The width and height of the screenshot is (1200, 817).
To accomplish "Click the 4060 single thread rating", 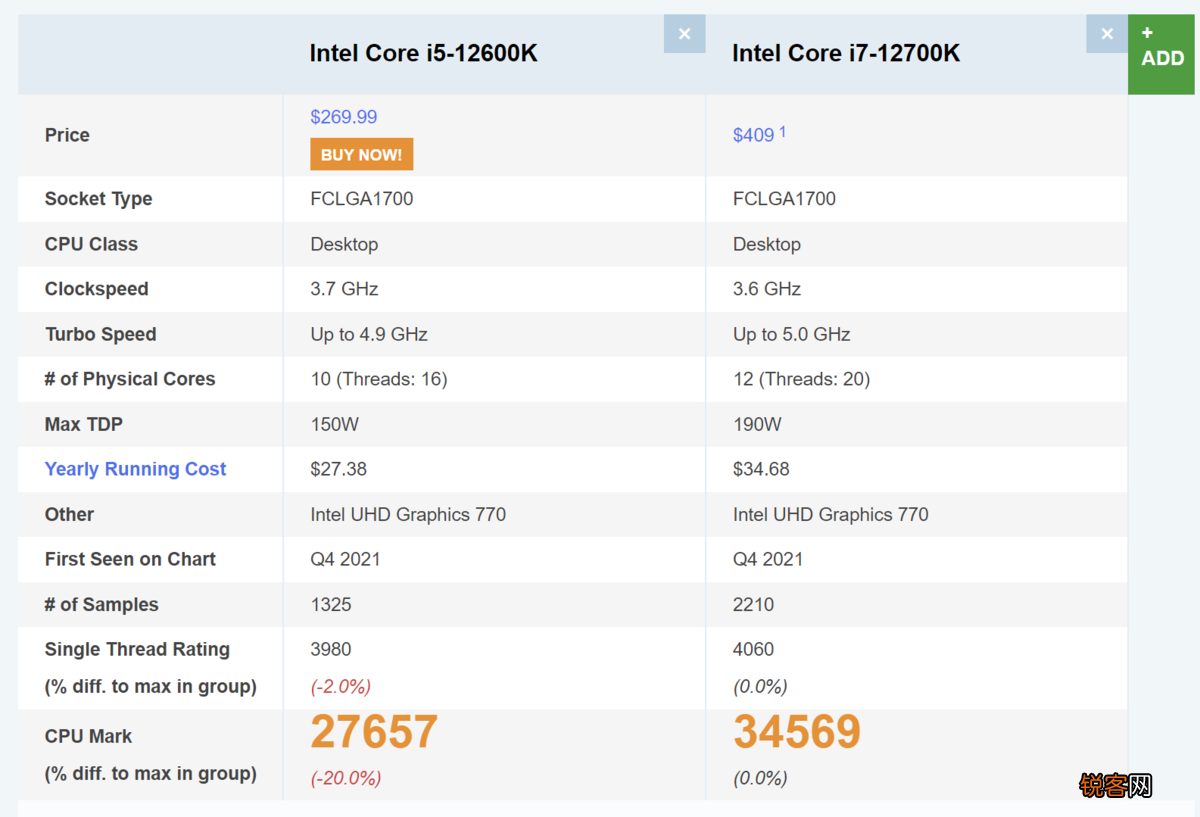I will 754,649.
